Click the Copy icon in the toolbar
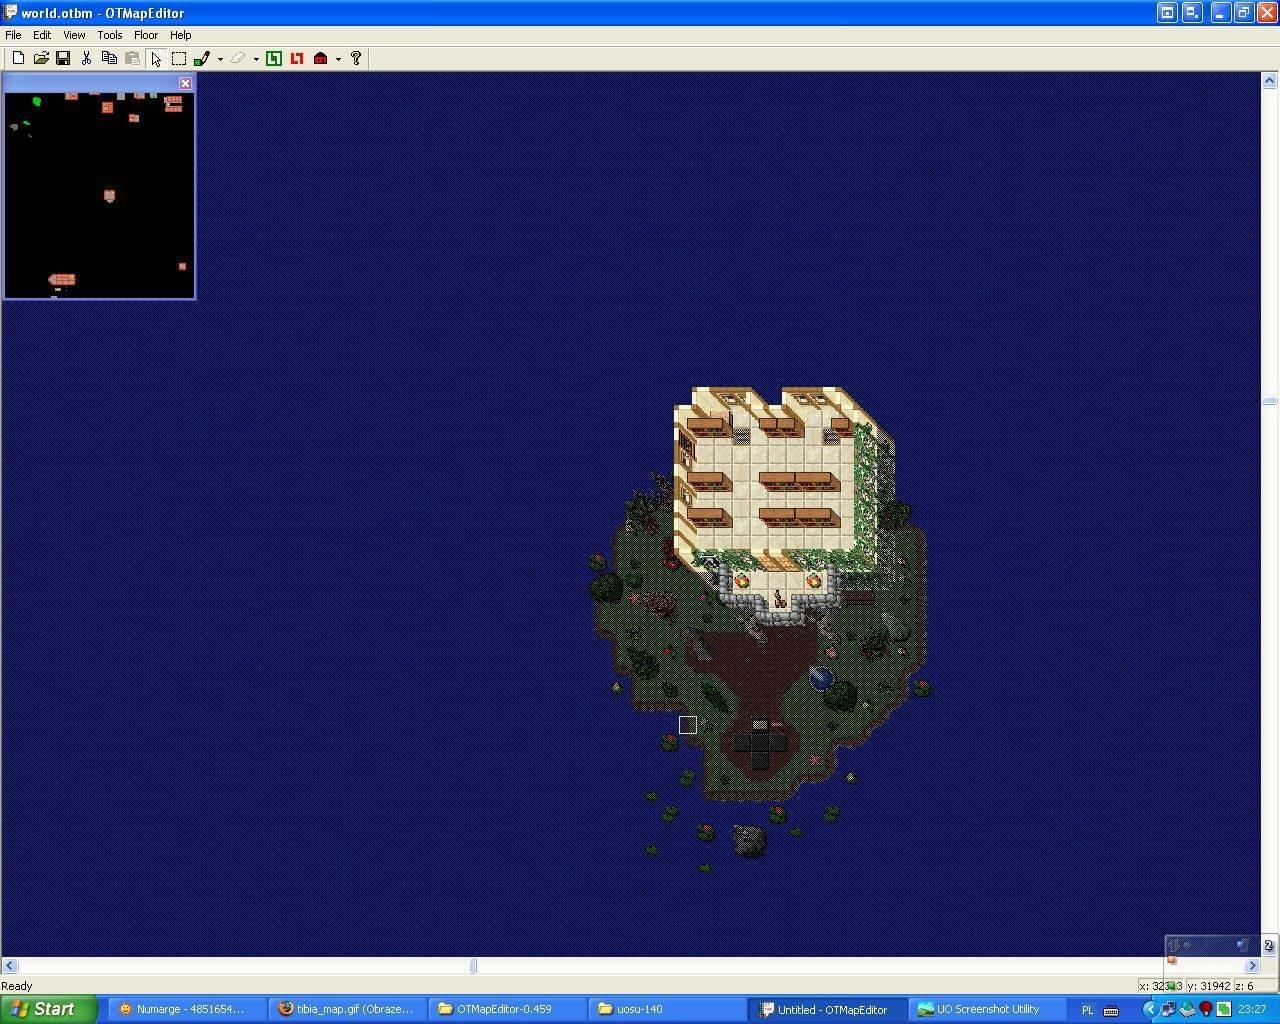The height and width of the screenshot is (1024, 1280). 109,58
